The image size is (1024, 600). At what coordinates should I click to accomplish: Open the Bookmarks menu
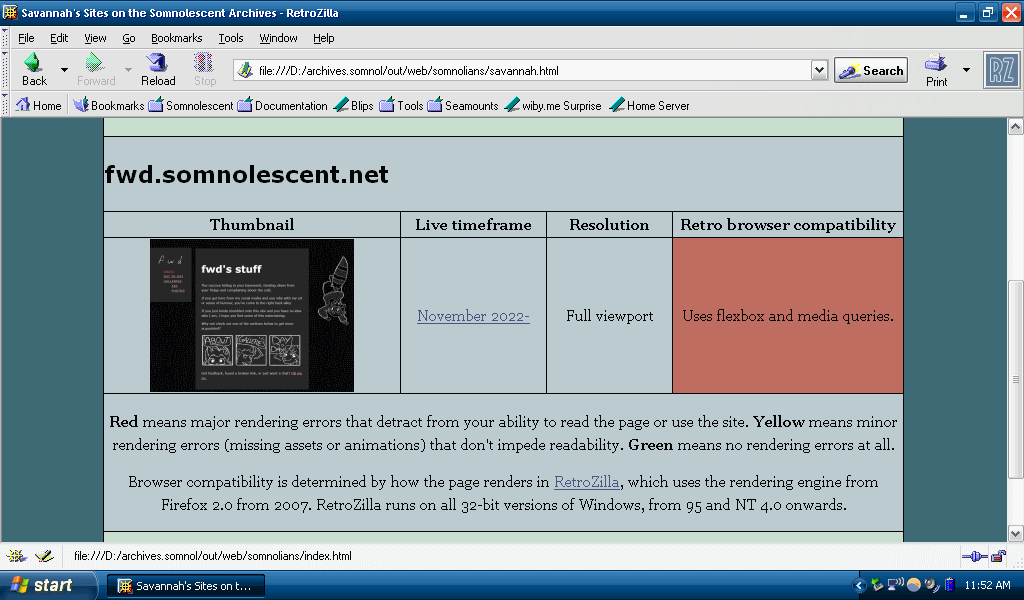(176, 38)
